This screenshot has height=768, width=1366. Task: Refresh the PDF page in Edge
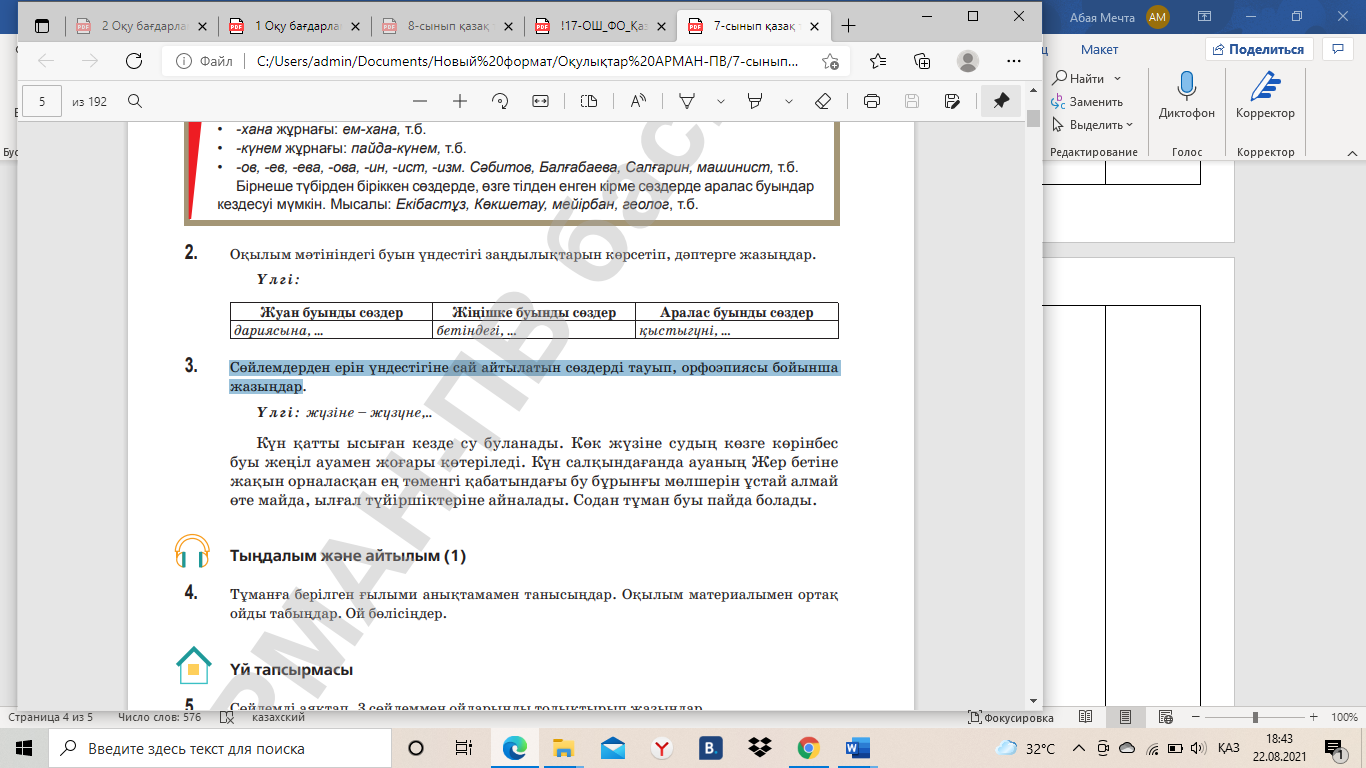coord(133,61)
